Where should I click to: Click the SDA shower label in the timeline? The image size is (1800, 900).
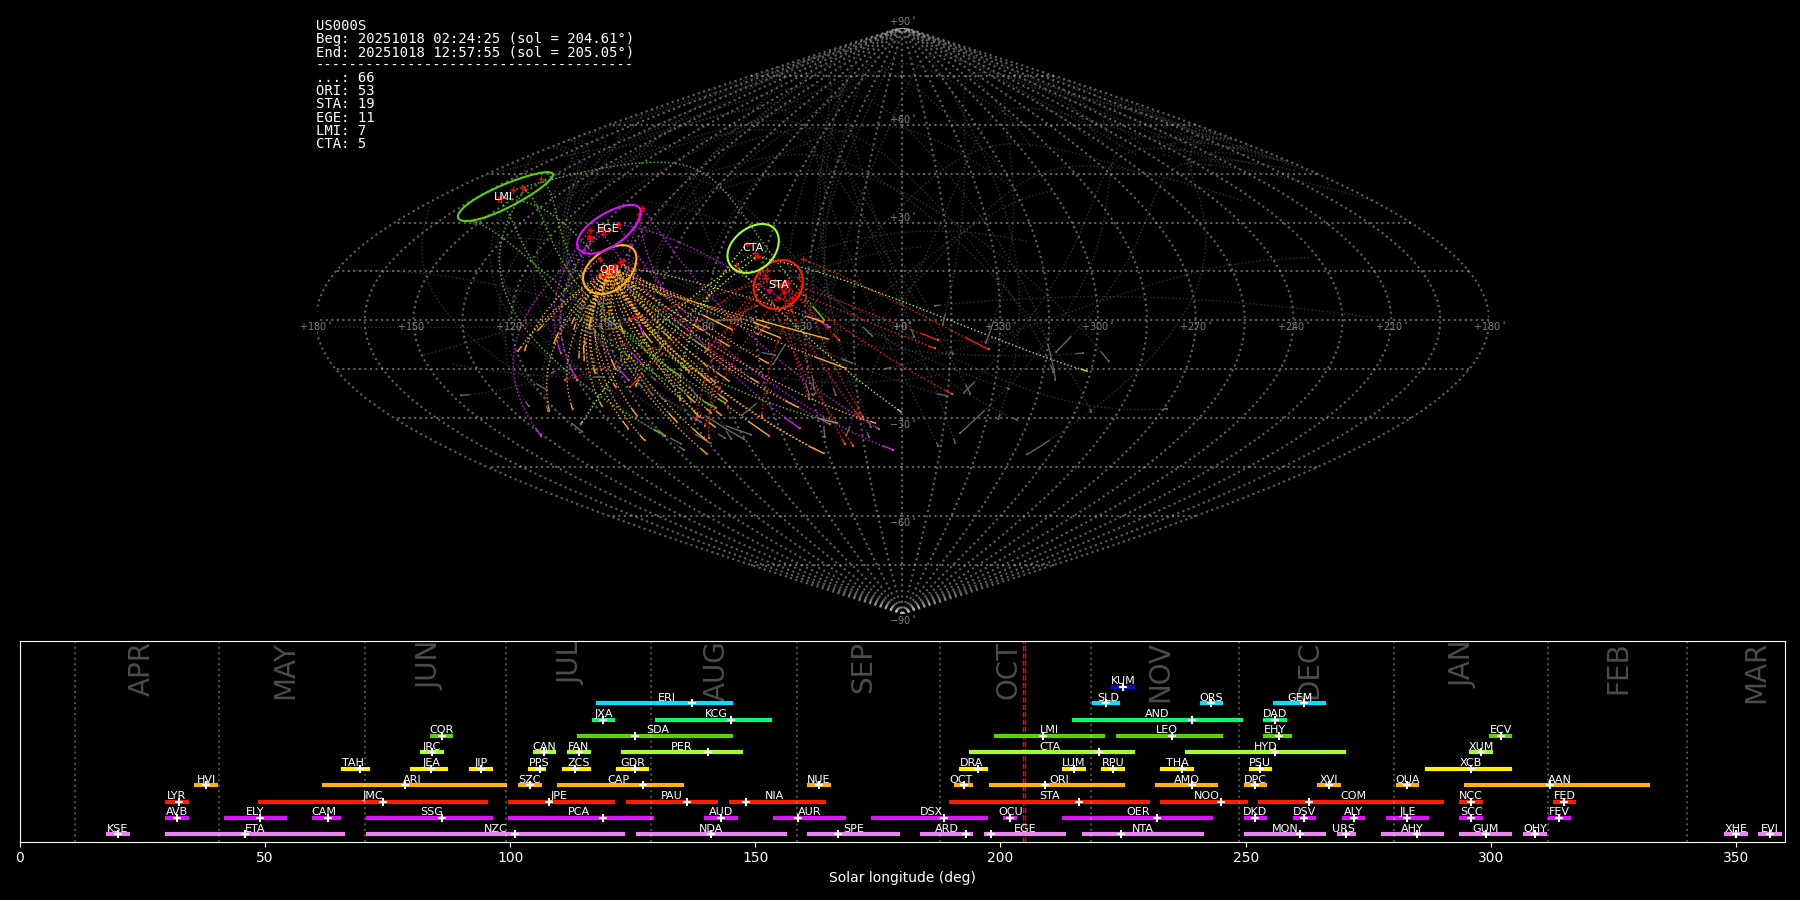pyautogui.click(x=658, y=730)
